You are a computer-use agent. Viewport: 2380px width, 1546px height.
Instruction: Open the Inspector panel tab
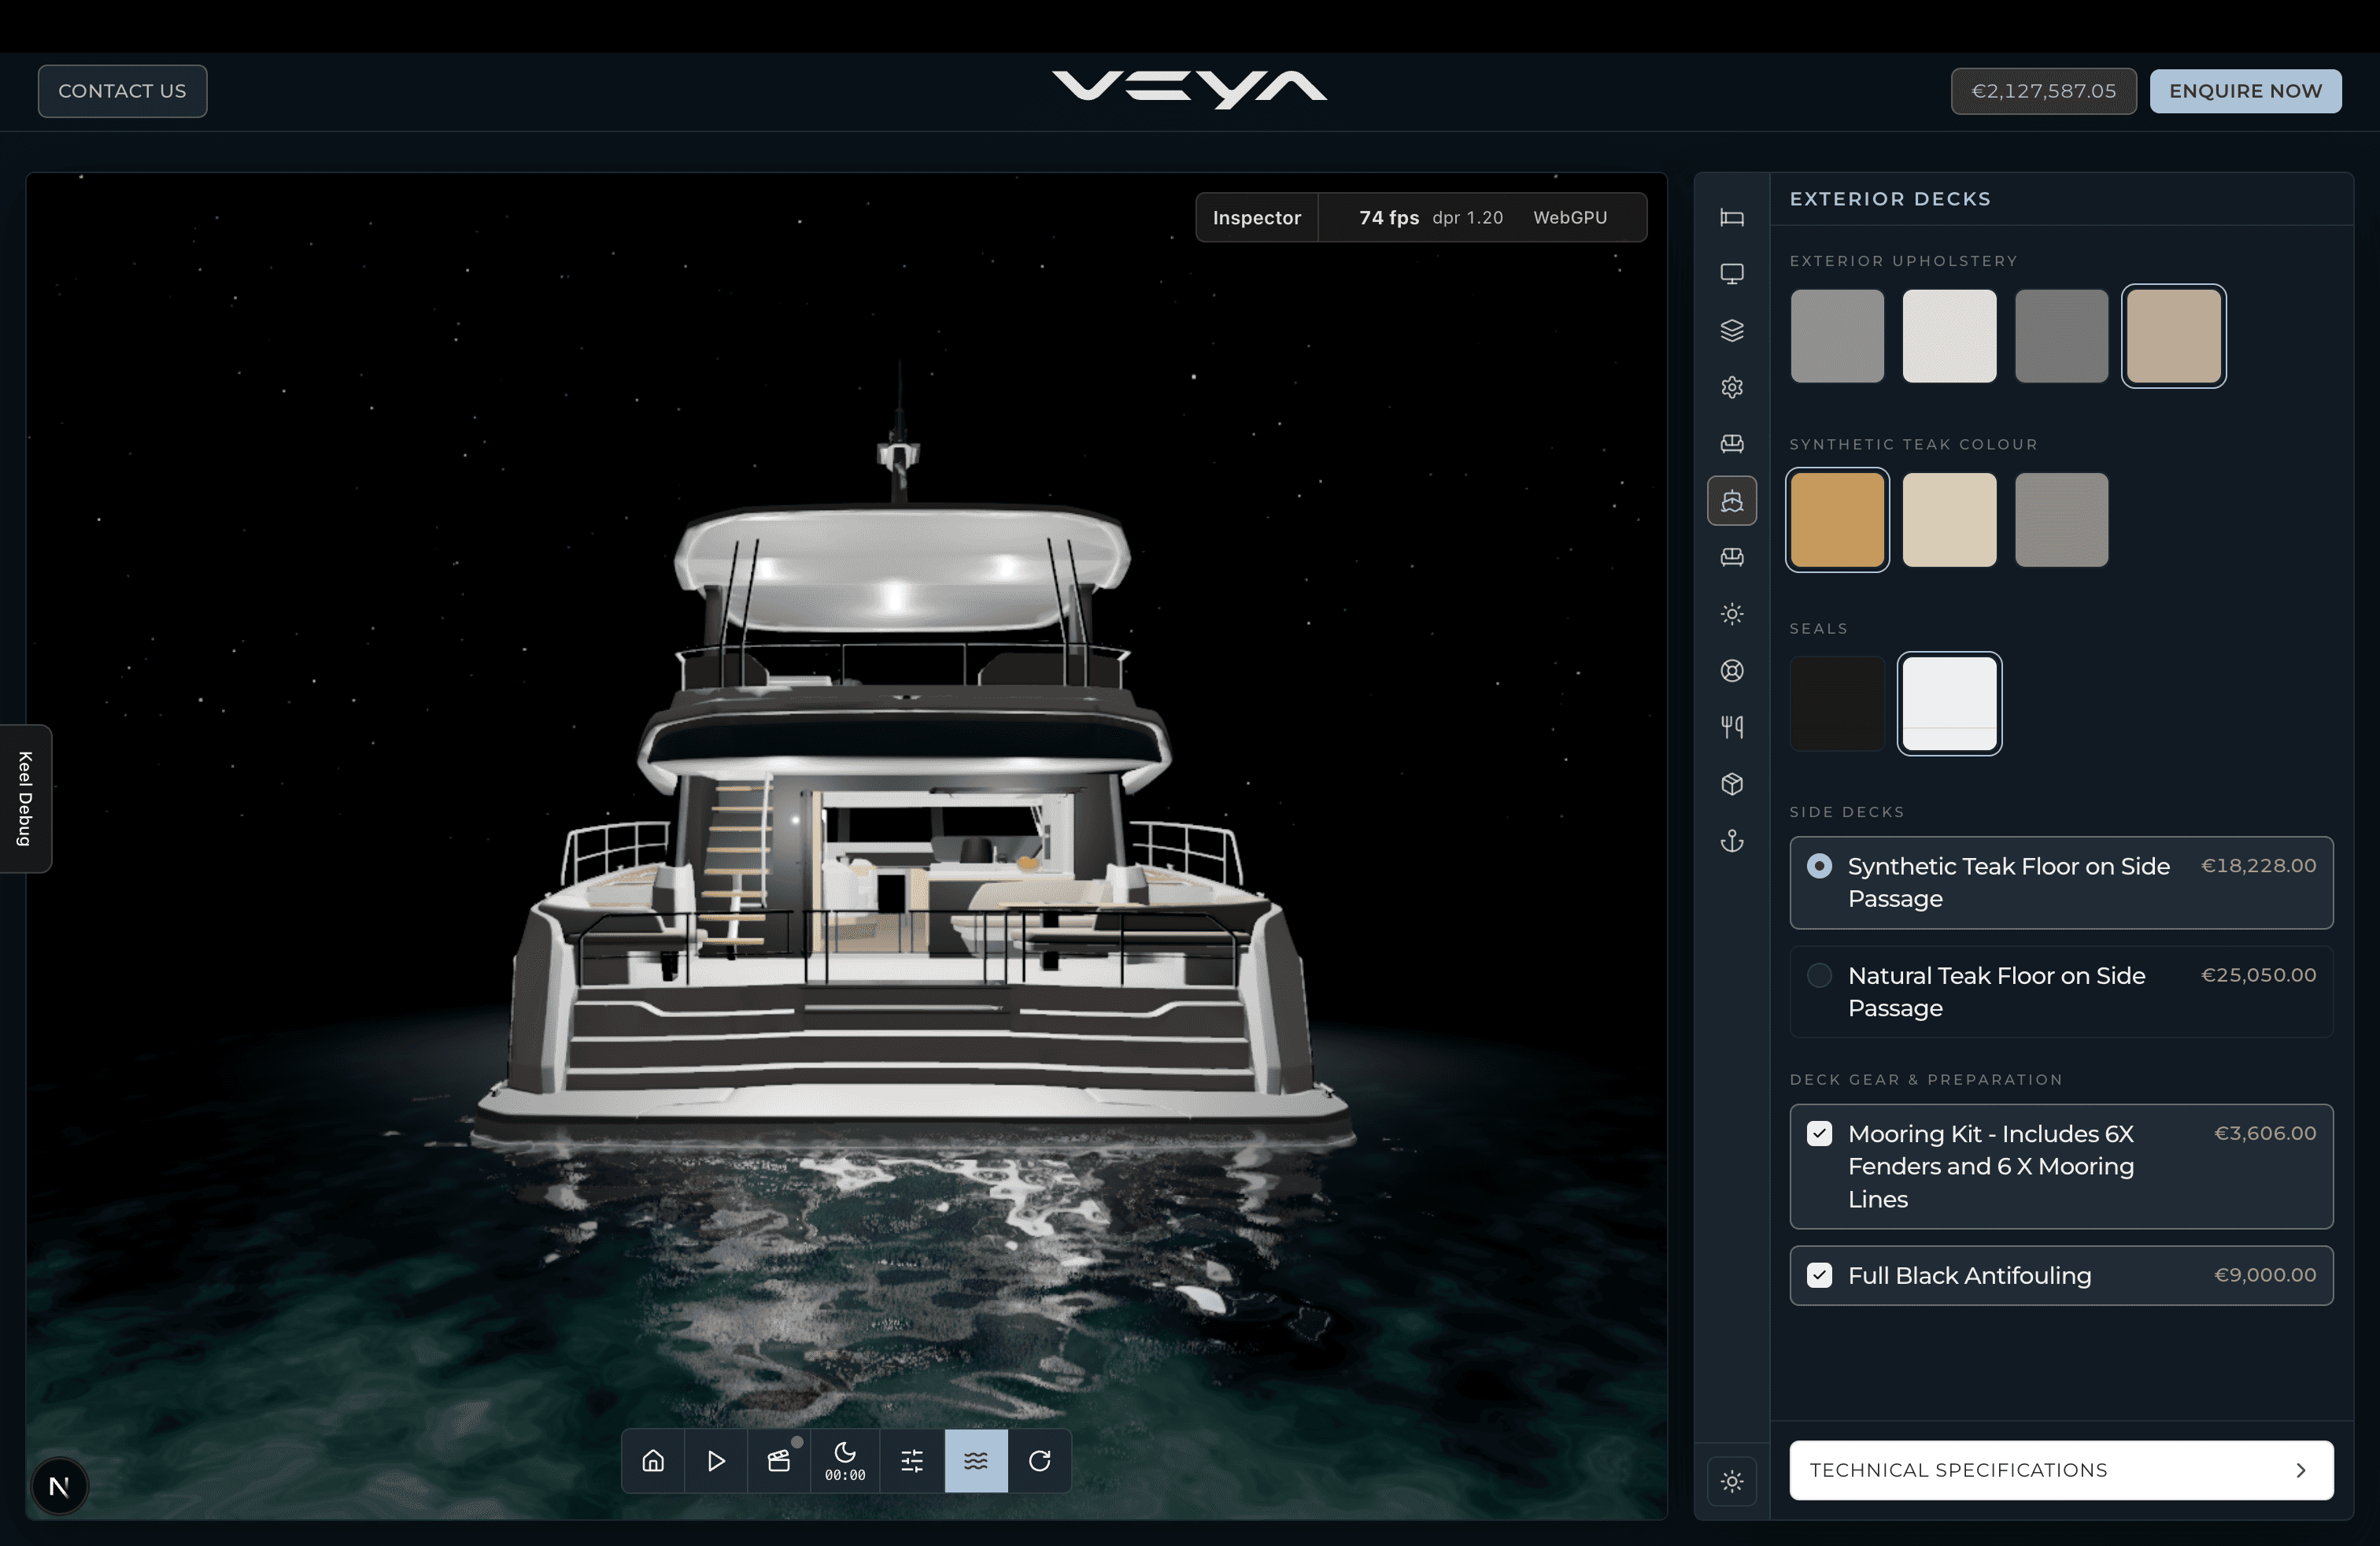[1257, 217]
